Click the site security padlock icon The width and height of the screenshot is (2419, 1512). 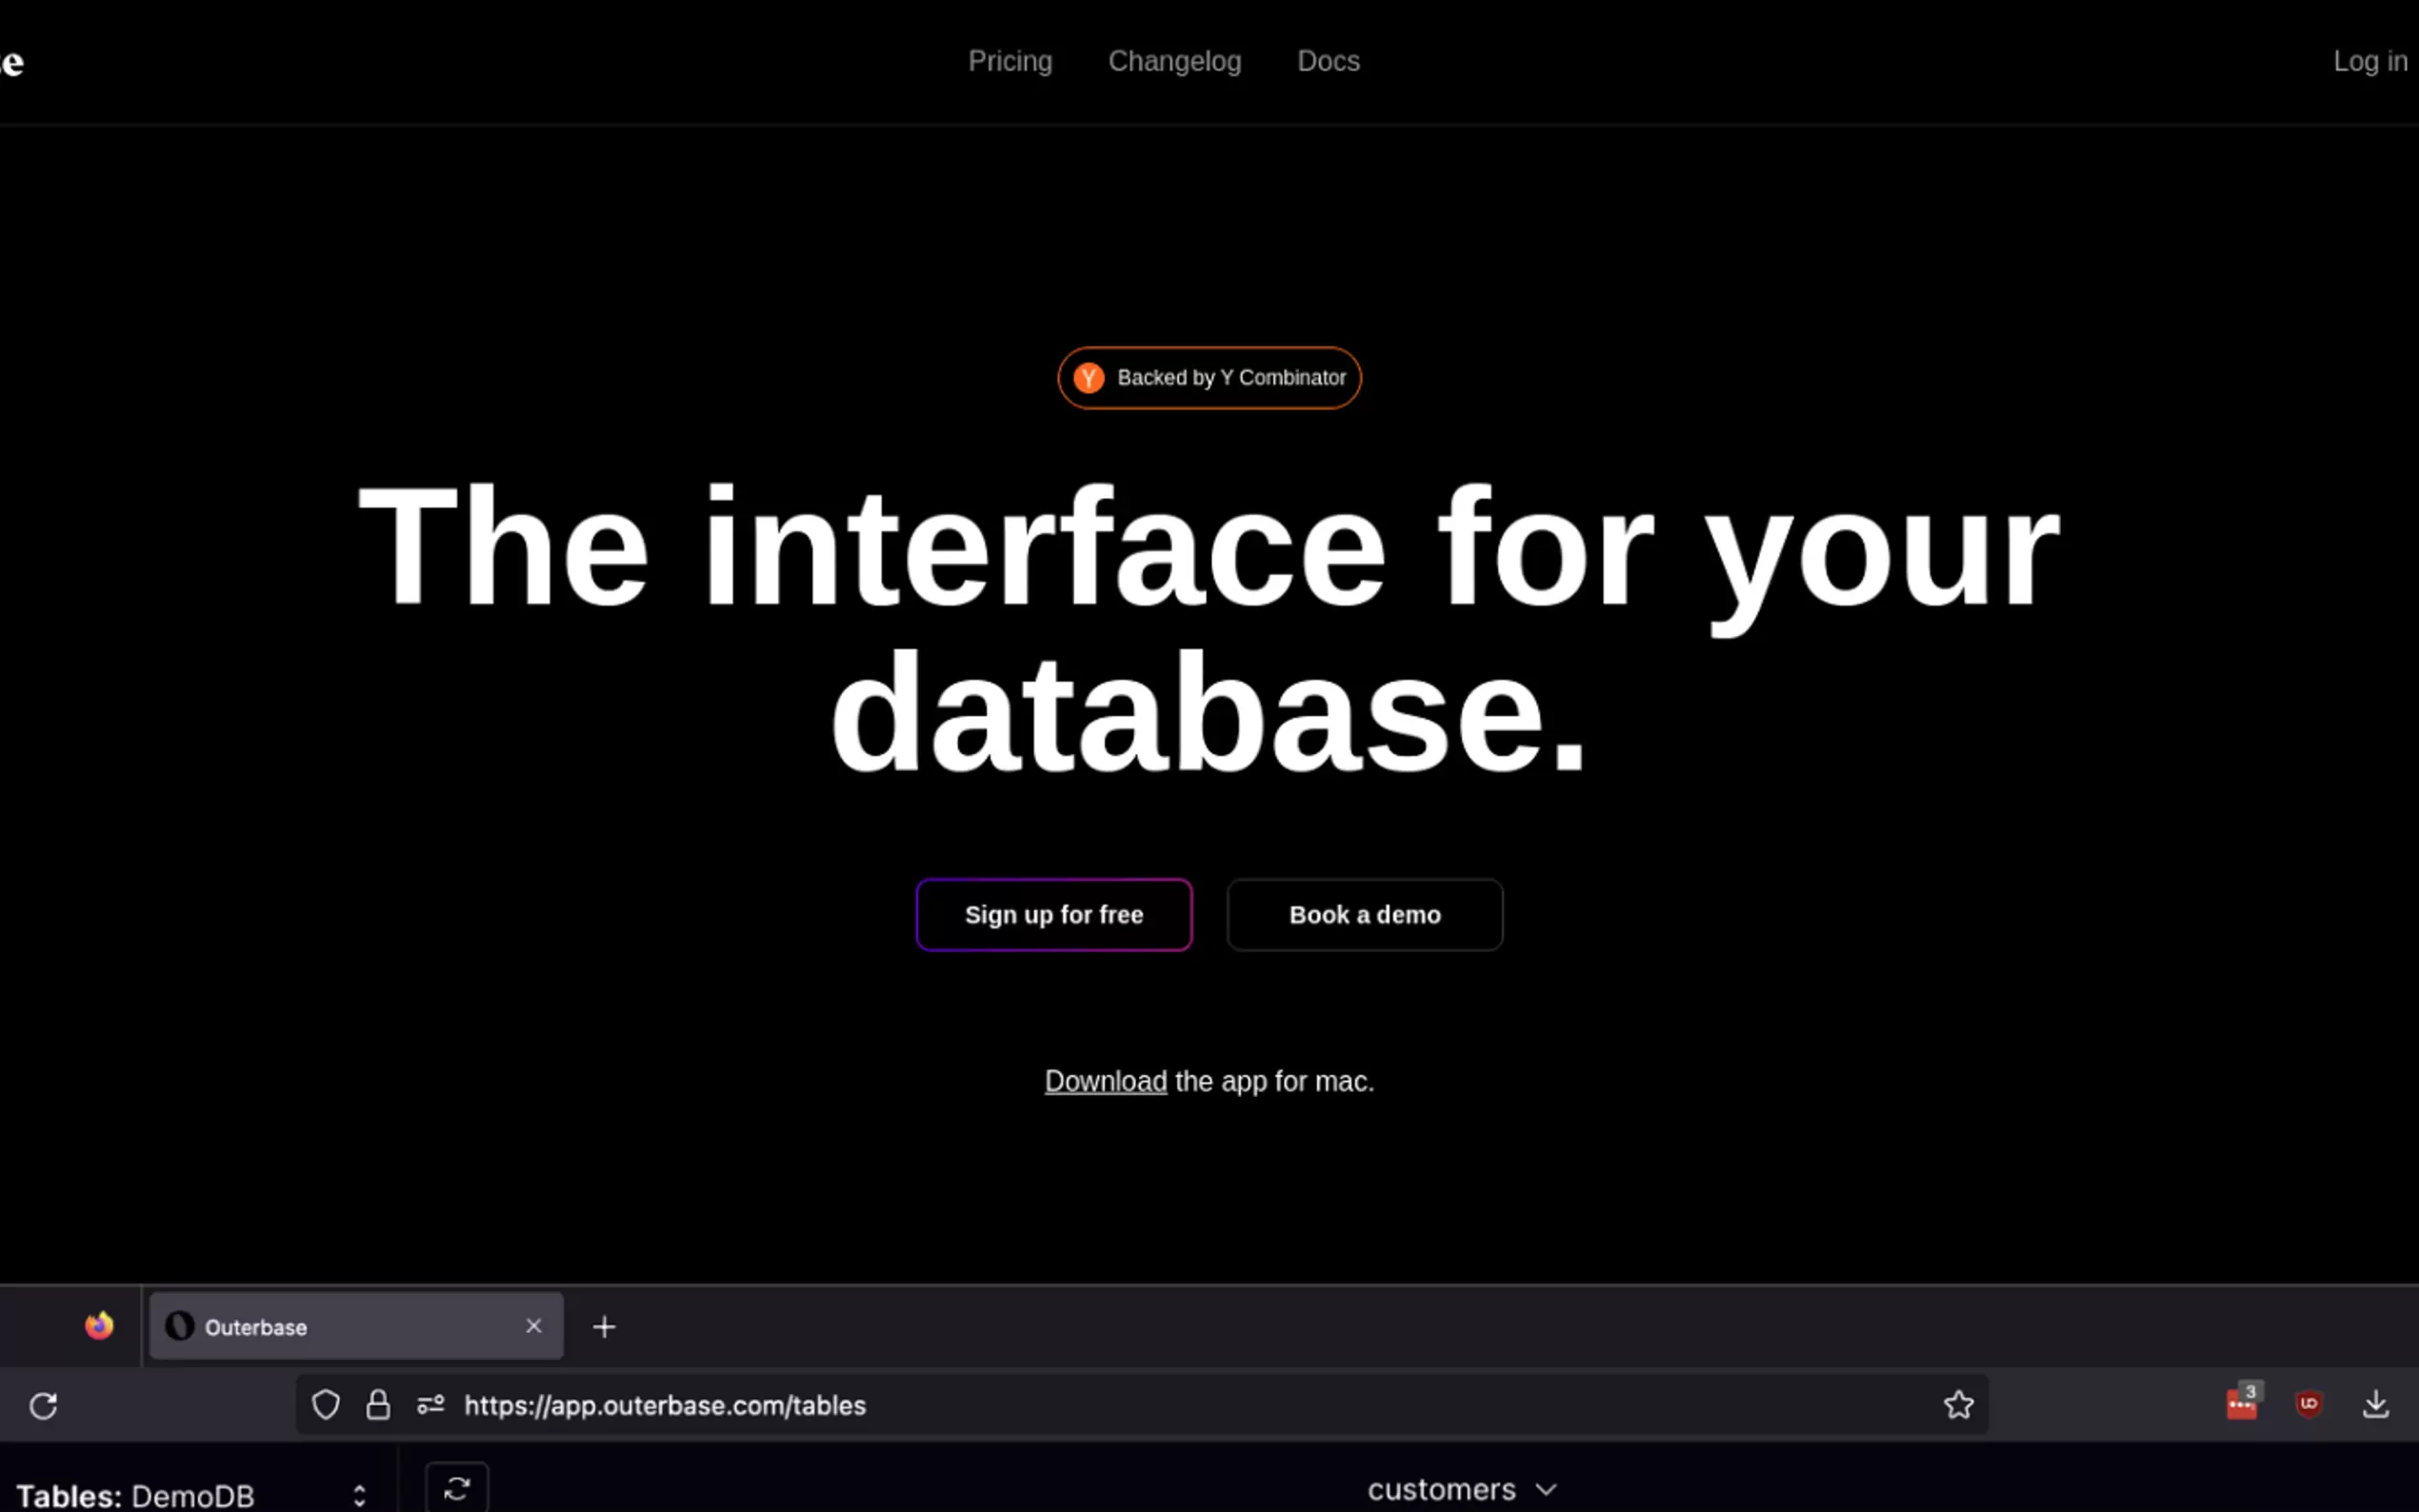[378, 1405]
